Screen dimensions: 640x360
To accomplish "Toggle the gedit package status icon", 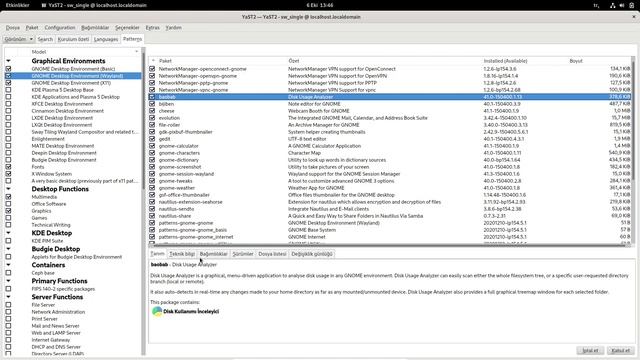I will click(x=152, y=139).
